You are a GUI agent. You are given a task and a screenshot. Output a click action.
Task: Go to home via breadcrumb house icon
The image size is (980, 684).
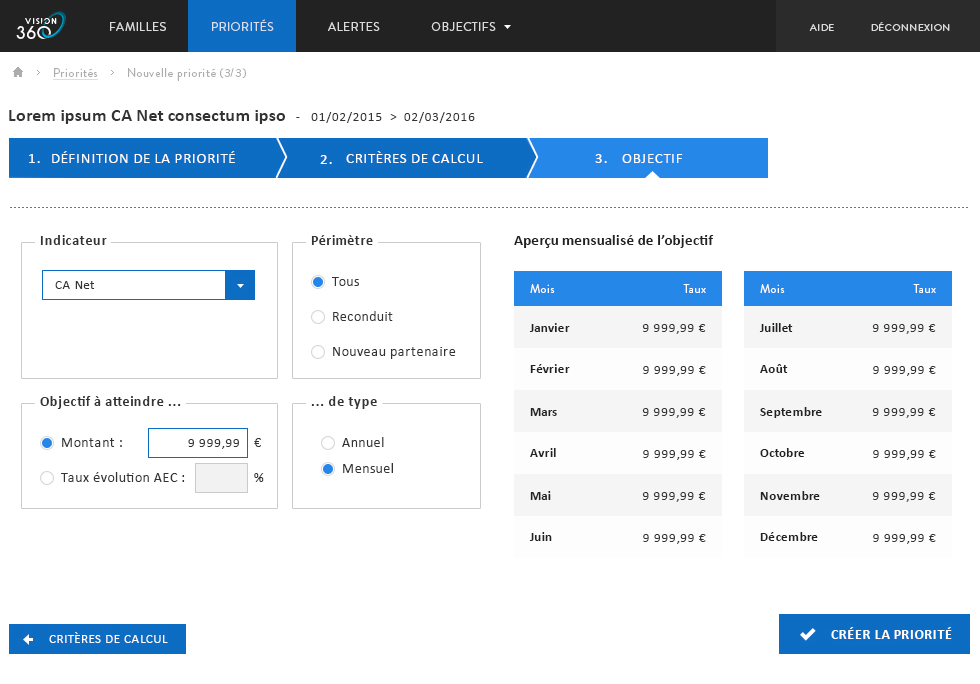18,73
